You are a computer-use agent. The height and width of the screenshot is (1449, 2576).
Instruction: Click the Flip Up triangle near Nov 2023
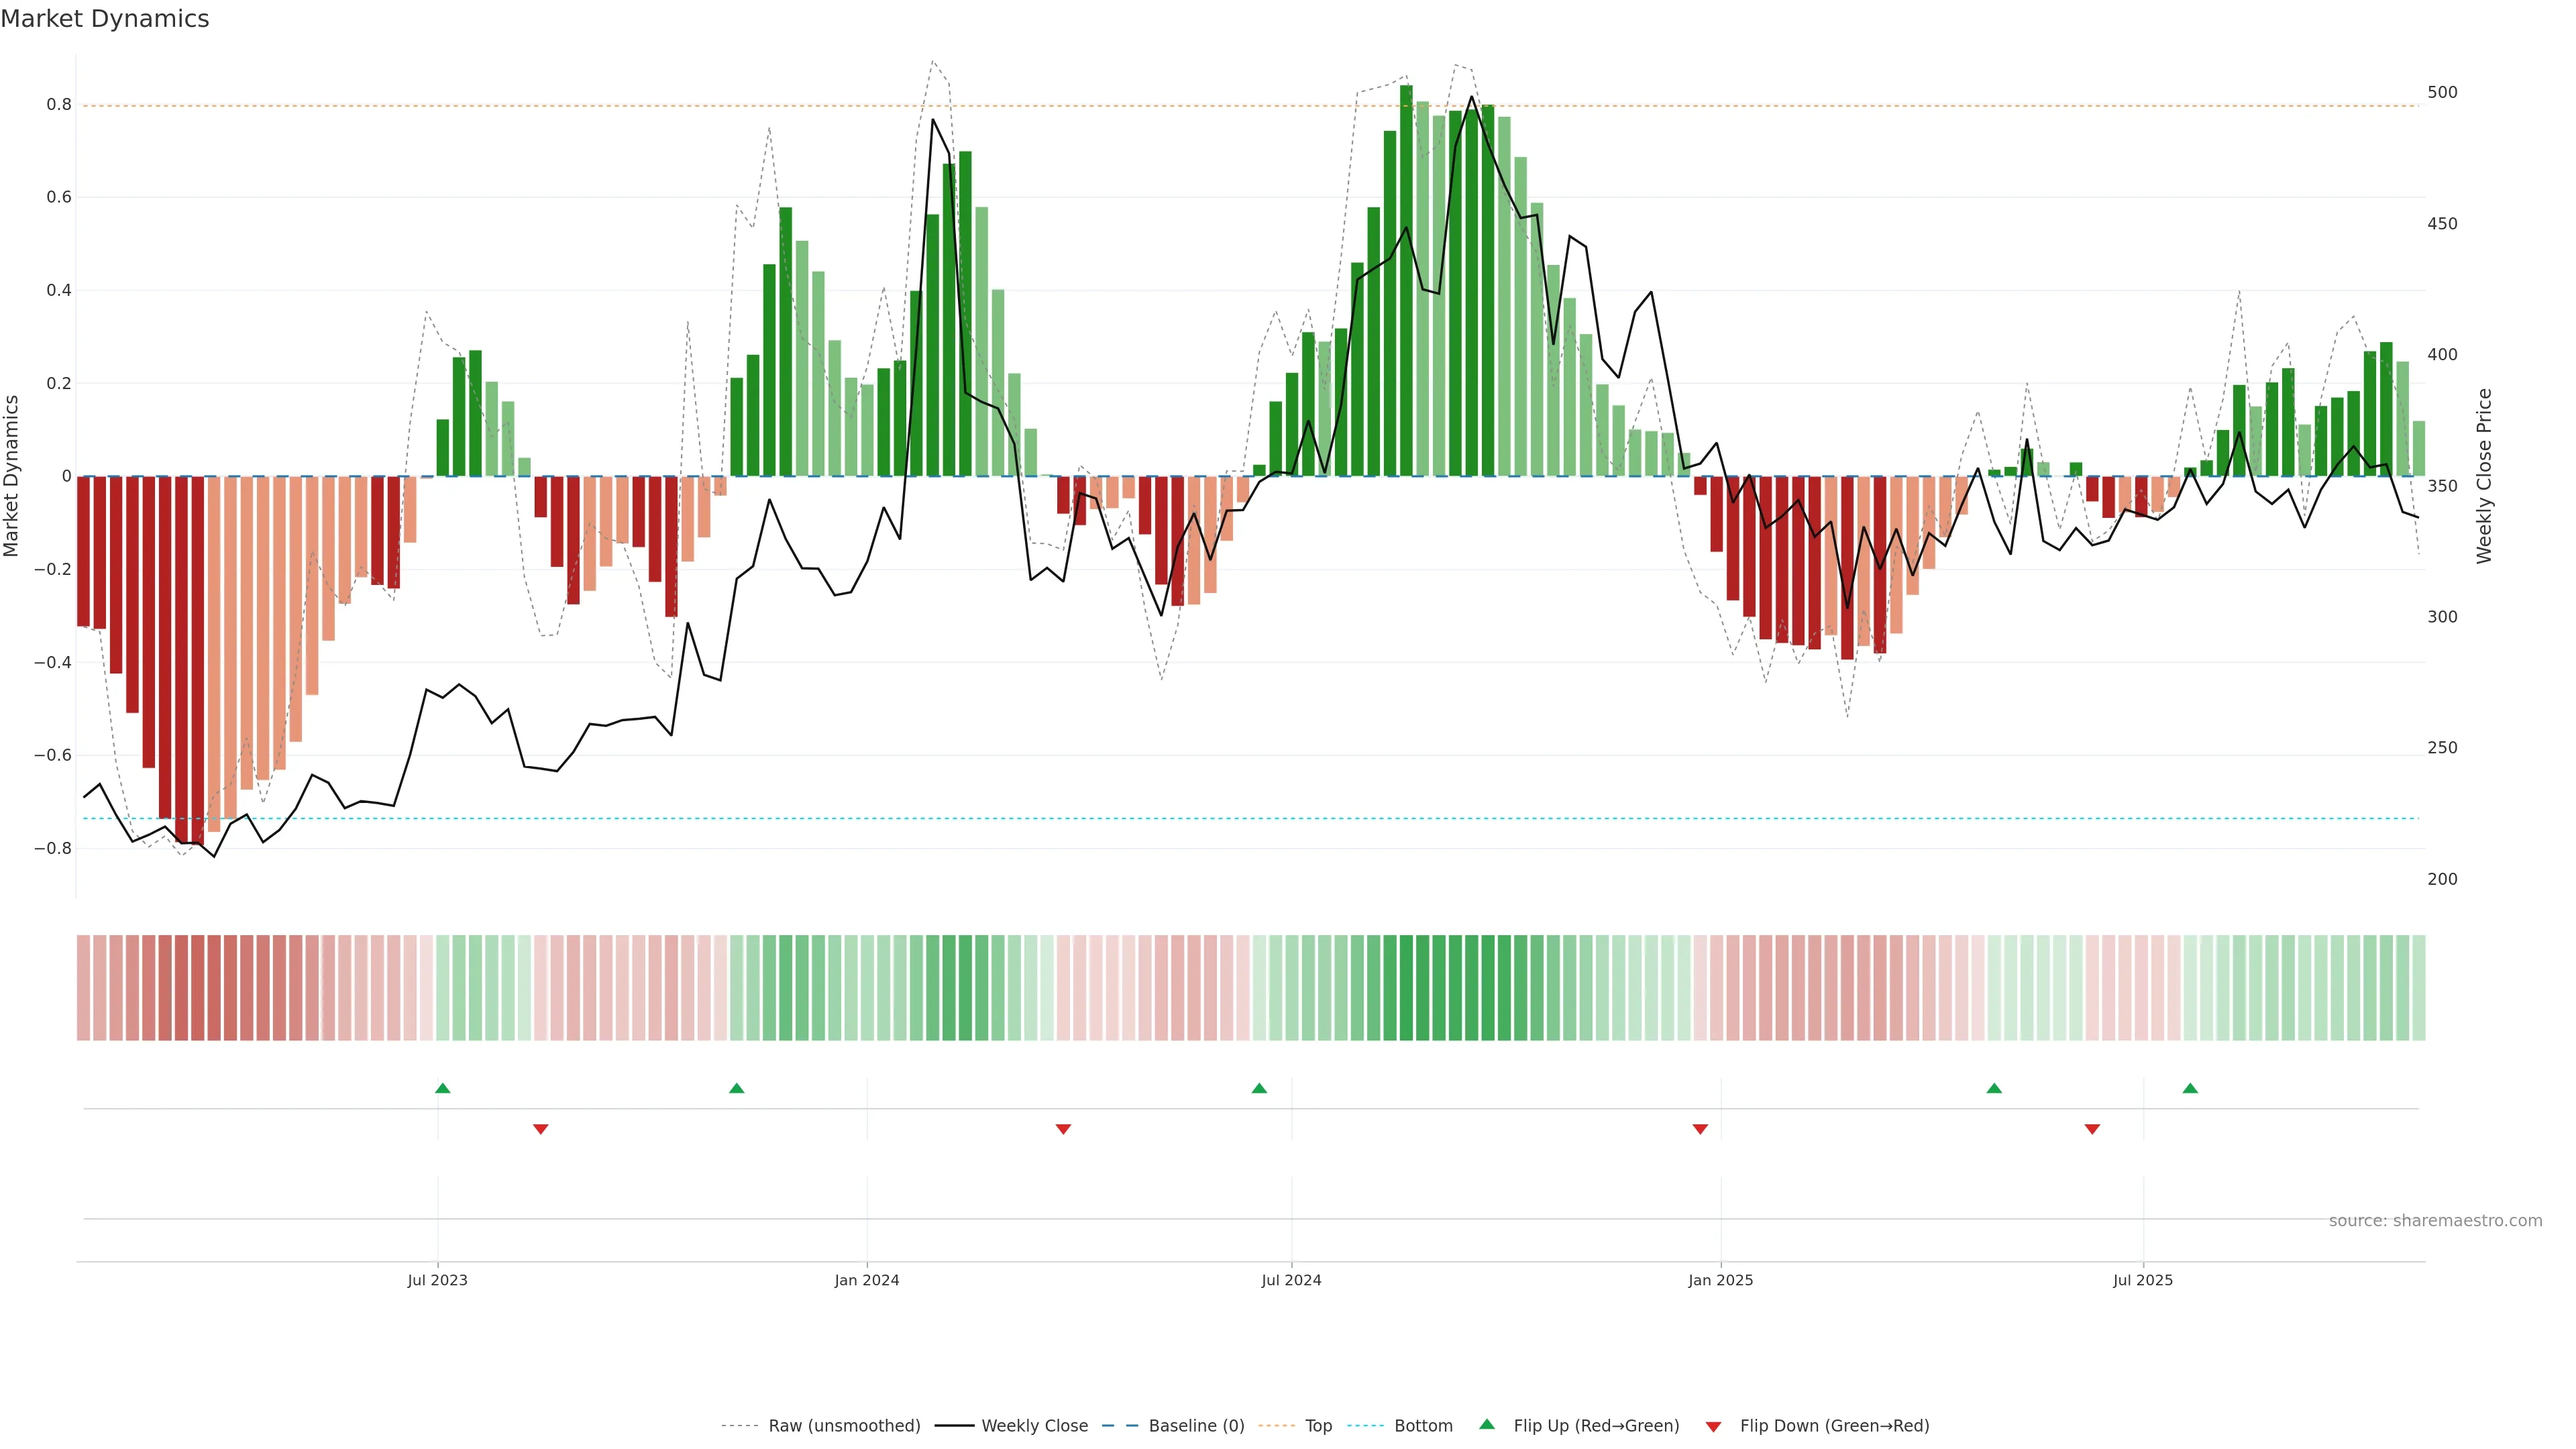737,1088
